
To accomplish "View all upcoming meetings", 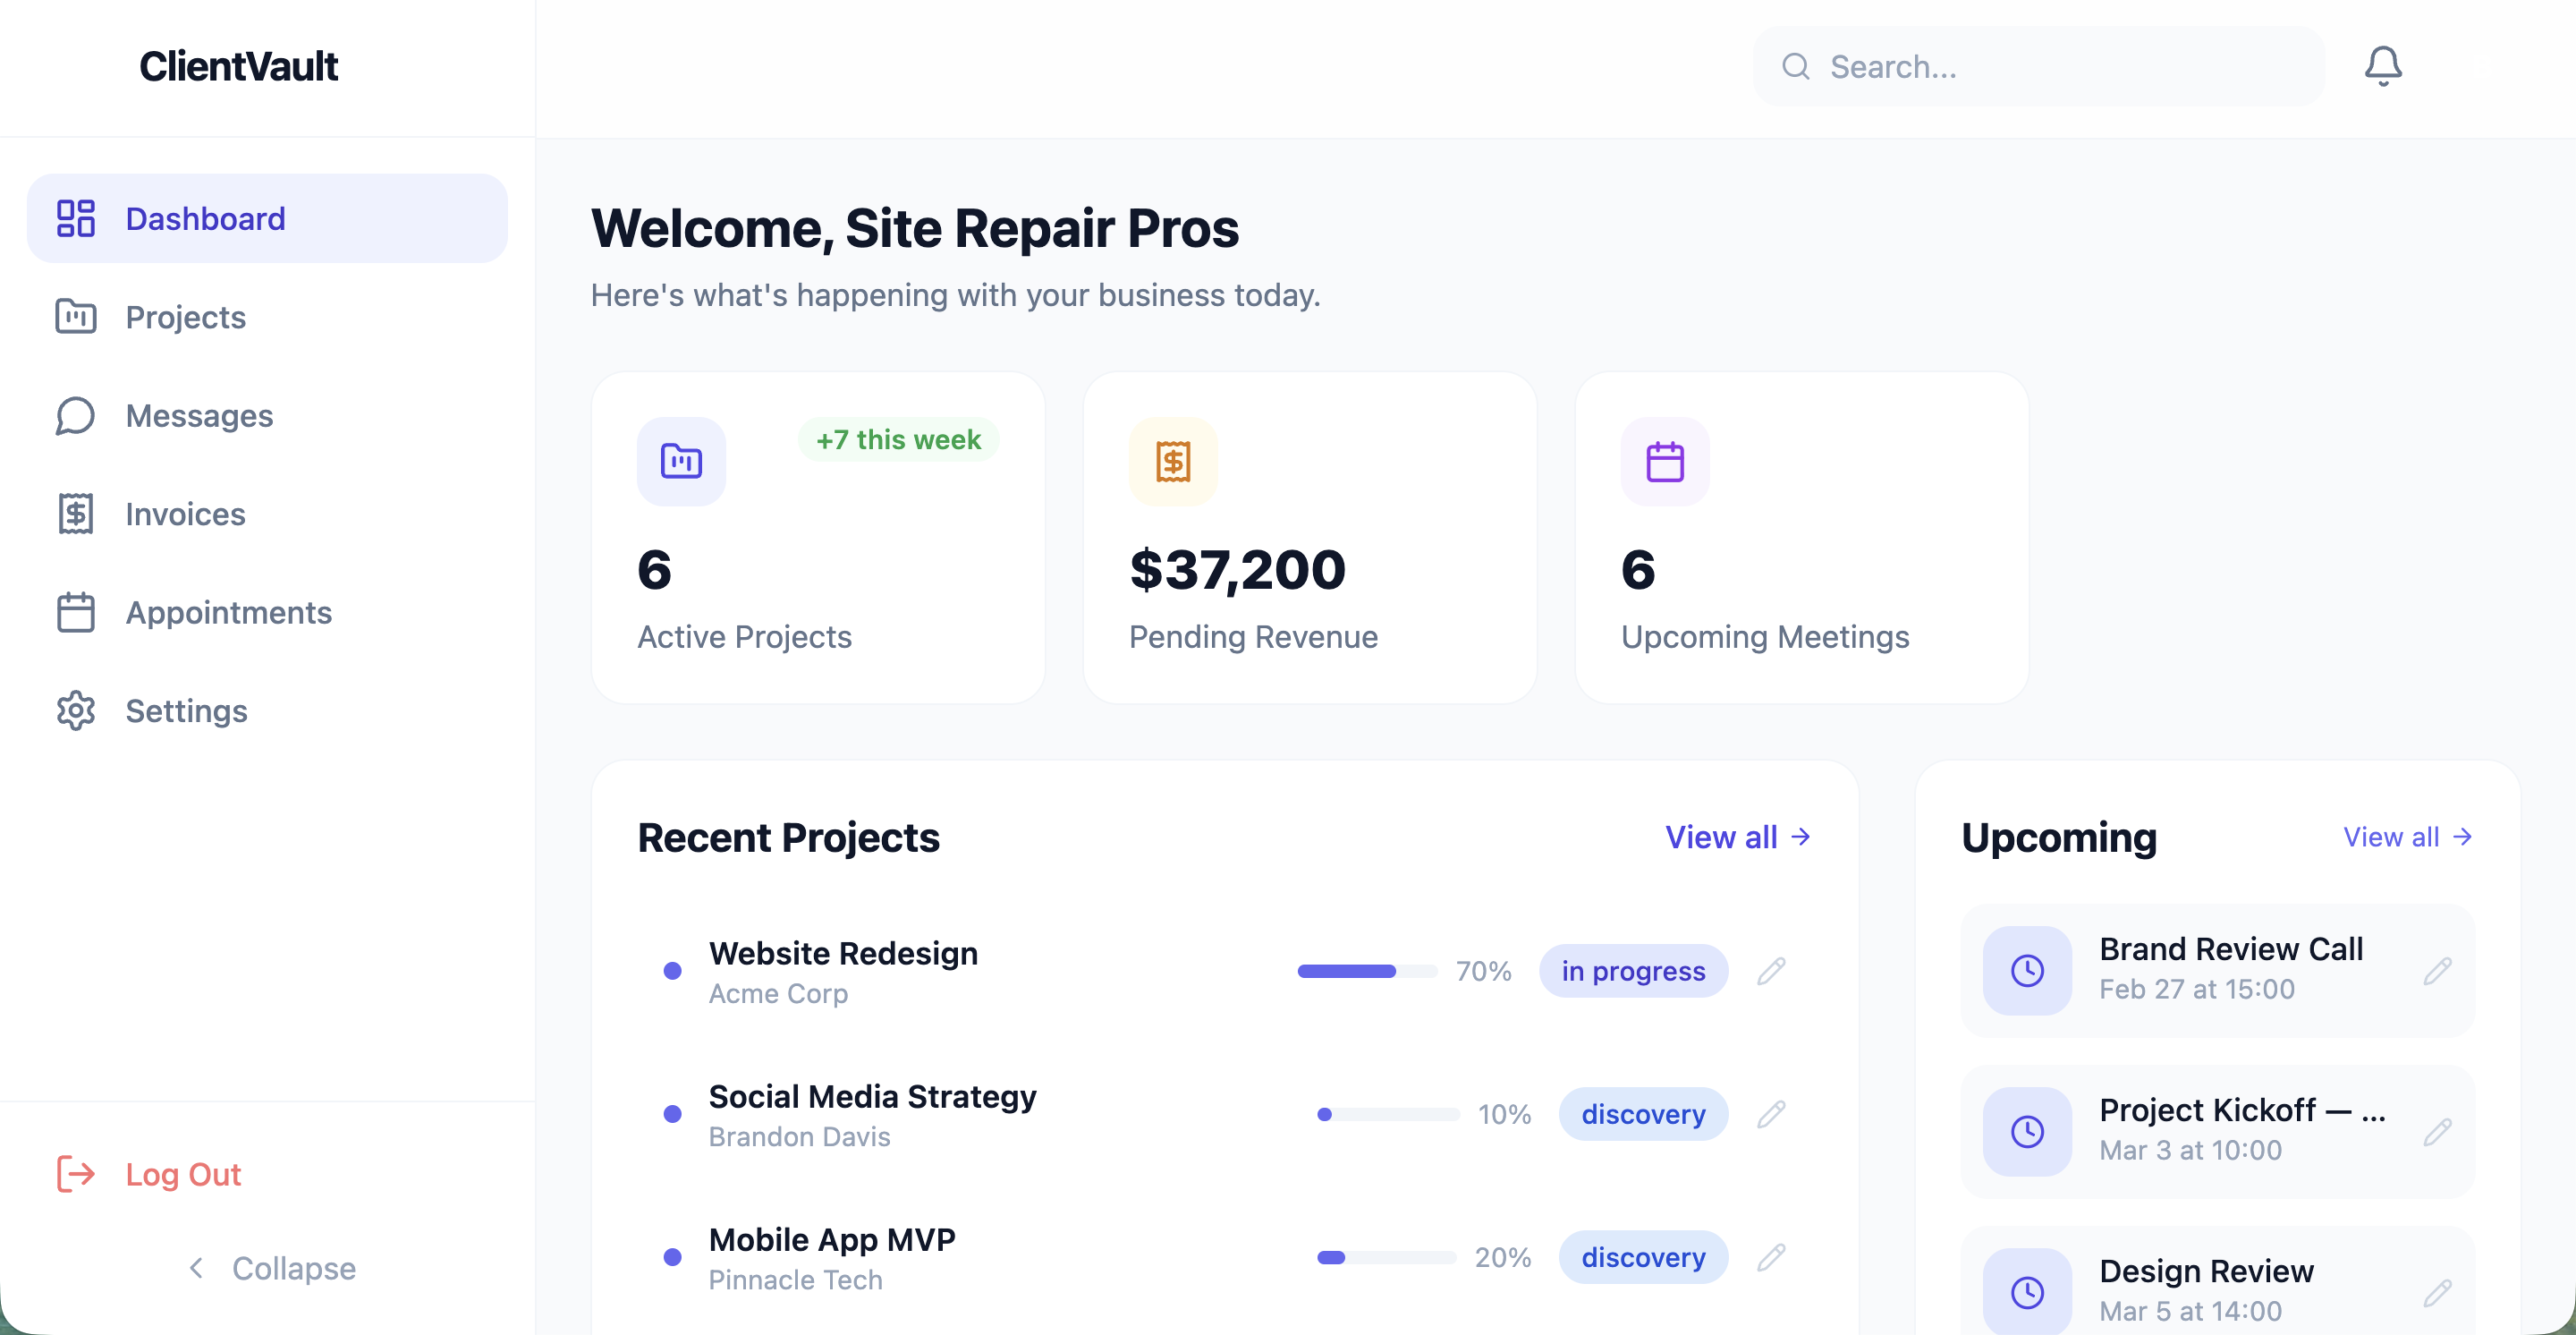I will [x=2408, y=836].
